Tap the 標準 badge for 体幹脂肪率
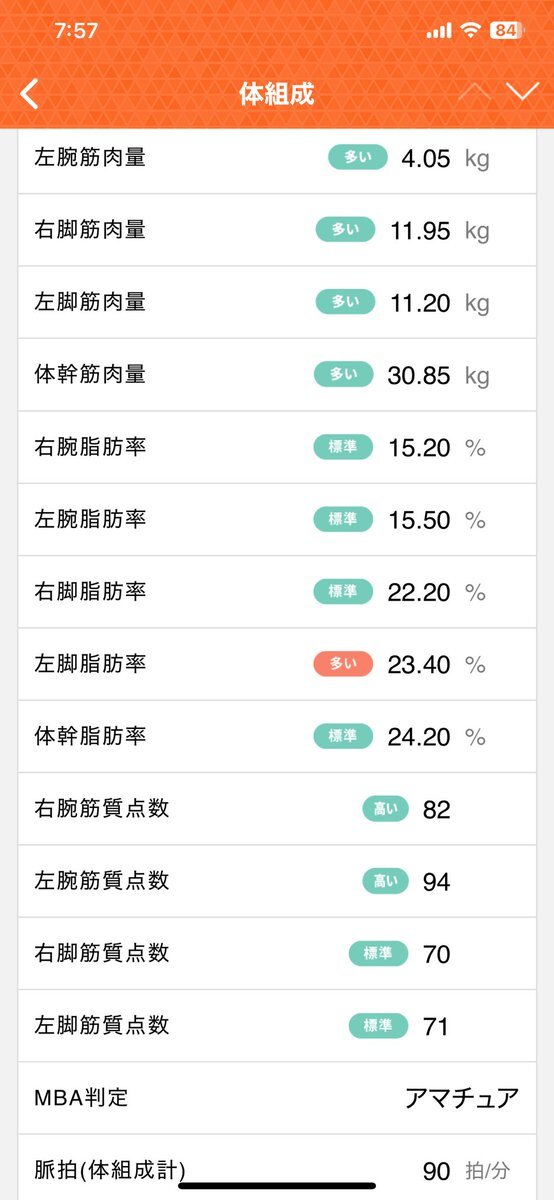 pyautogui.click(x=343, y=737)
